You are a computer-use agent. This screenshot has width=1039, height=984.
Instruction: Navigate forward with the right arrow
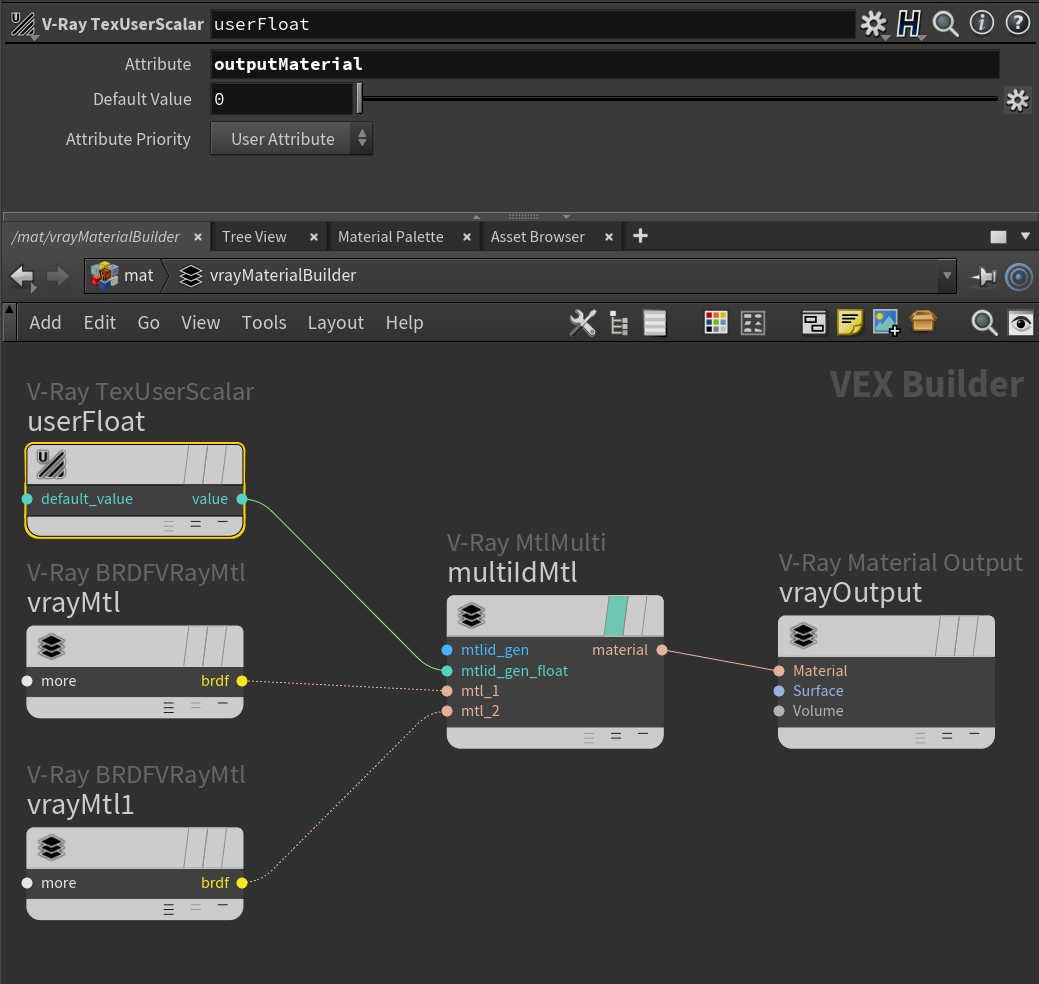point(58,276)
